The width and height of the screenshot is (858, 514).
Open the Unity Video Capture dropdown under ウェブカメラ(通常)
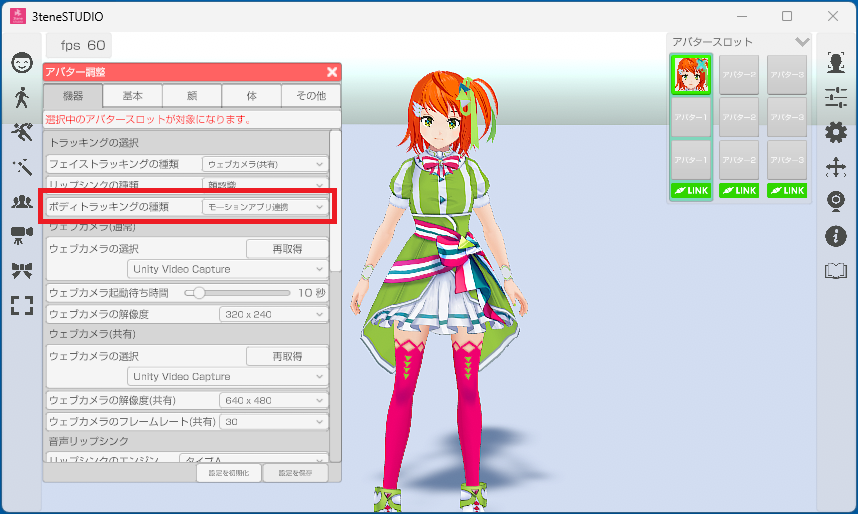228,269
